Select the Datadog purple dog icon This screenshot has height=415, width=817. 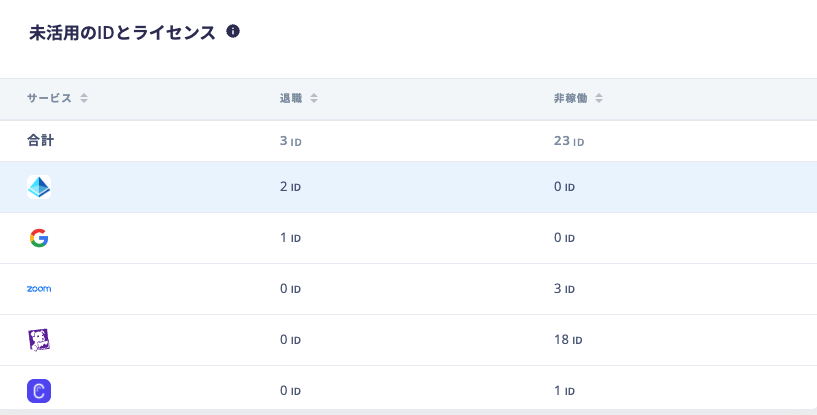tap(39, 340)
